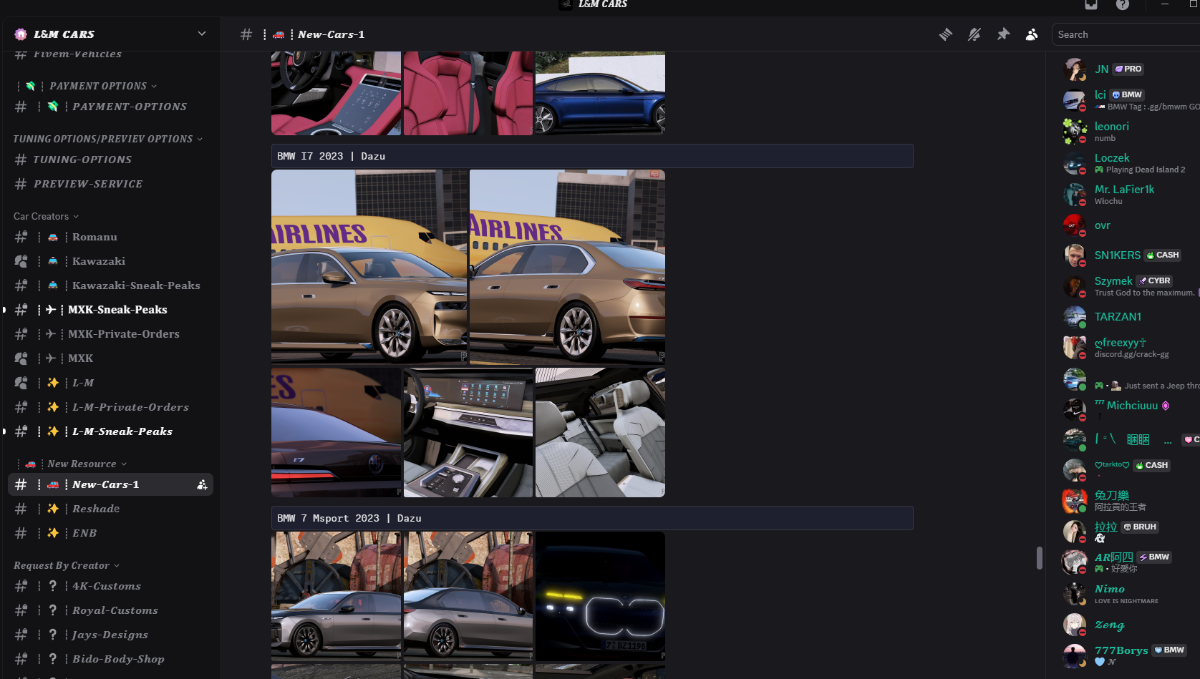
Task: Open the L&M CARS server dropdown menu
Action: [x=201, y=34]
